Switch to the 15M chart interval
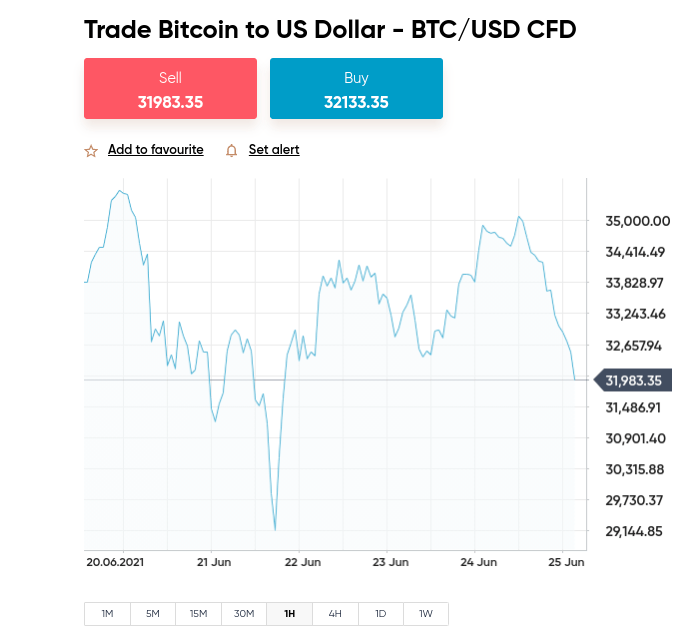Screen dimensions: 683x638 tap(198, 614)
